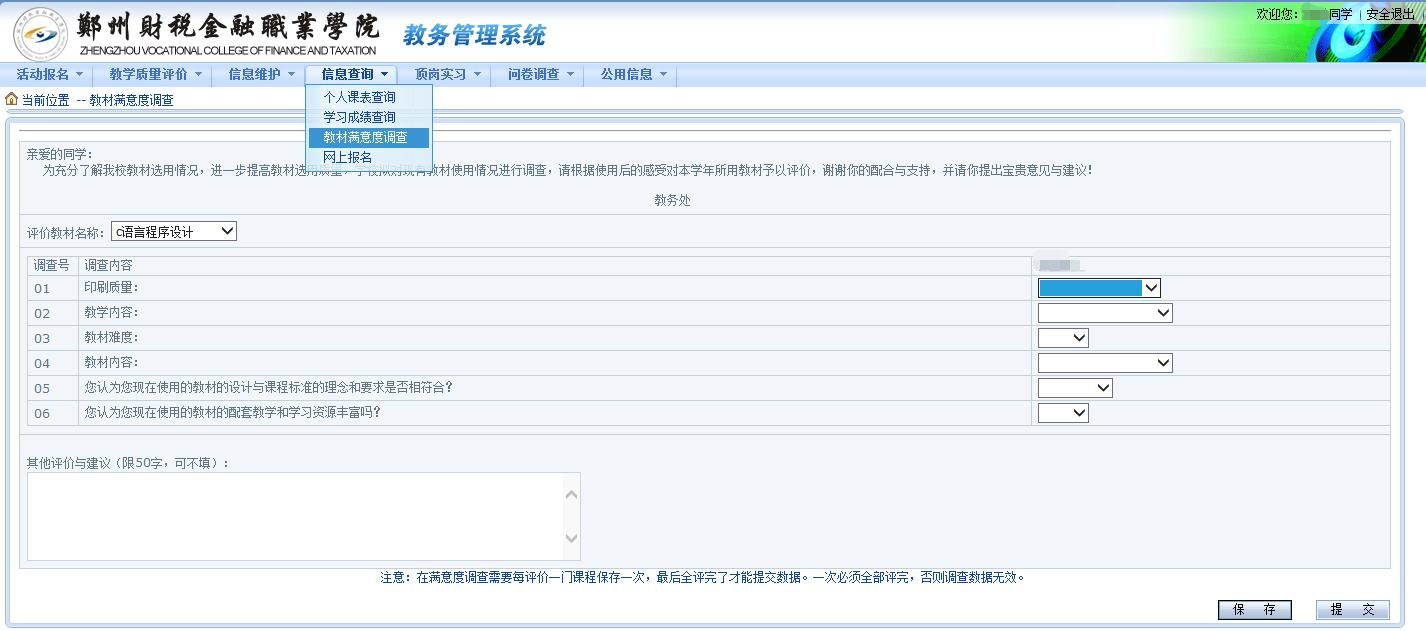Open the 教材内容 rating dropdown
This screenshot has height=631, width=1426.
1105,363
